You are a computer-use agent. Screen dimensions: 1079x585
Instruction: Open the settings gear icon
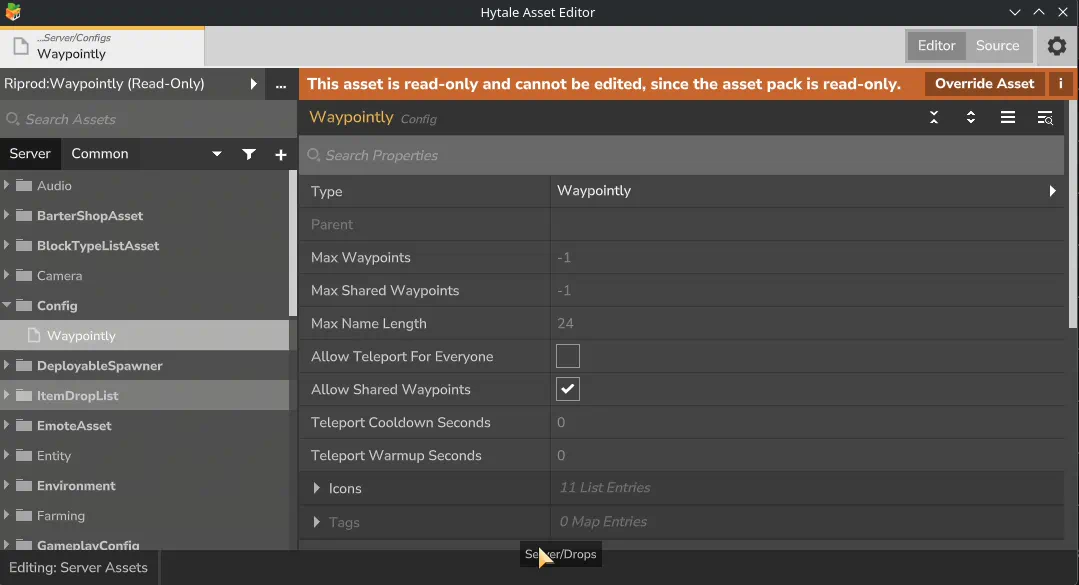click(1056, 46)
